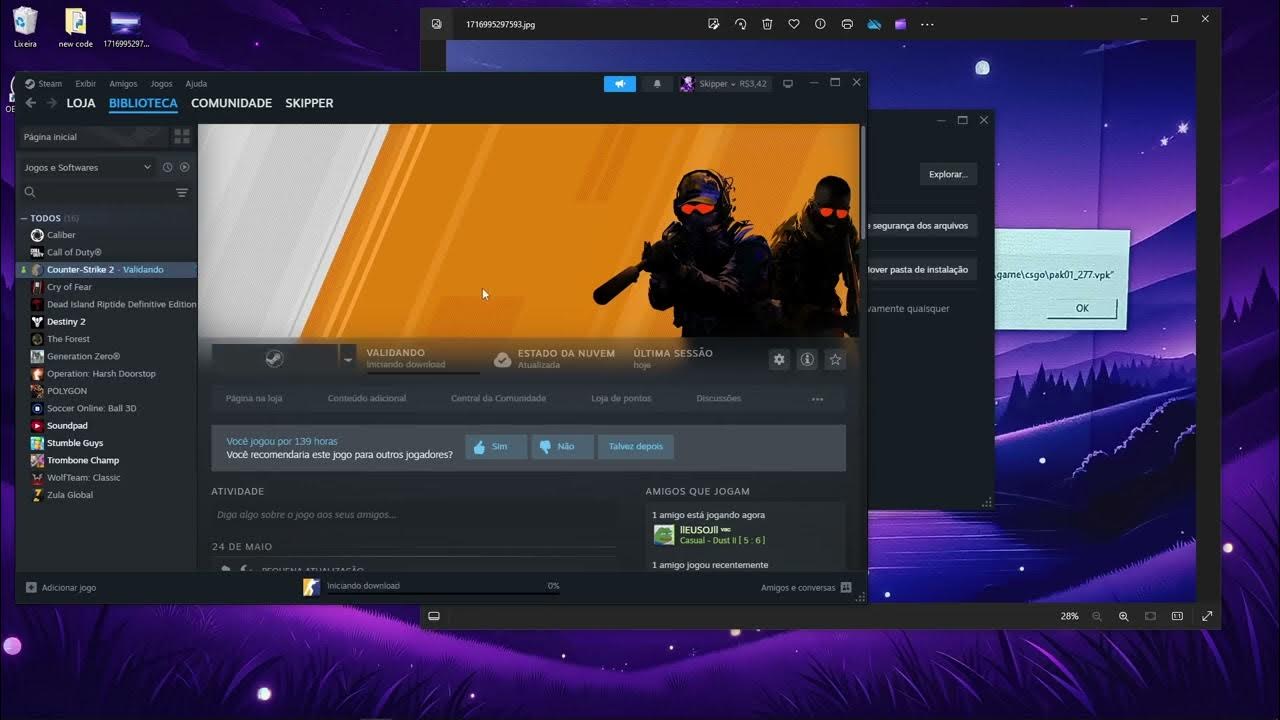Open Ajuda menu
Screen dimensions: 1280x720
[x=196, y=84]
